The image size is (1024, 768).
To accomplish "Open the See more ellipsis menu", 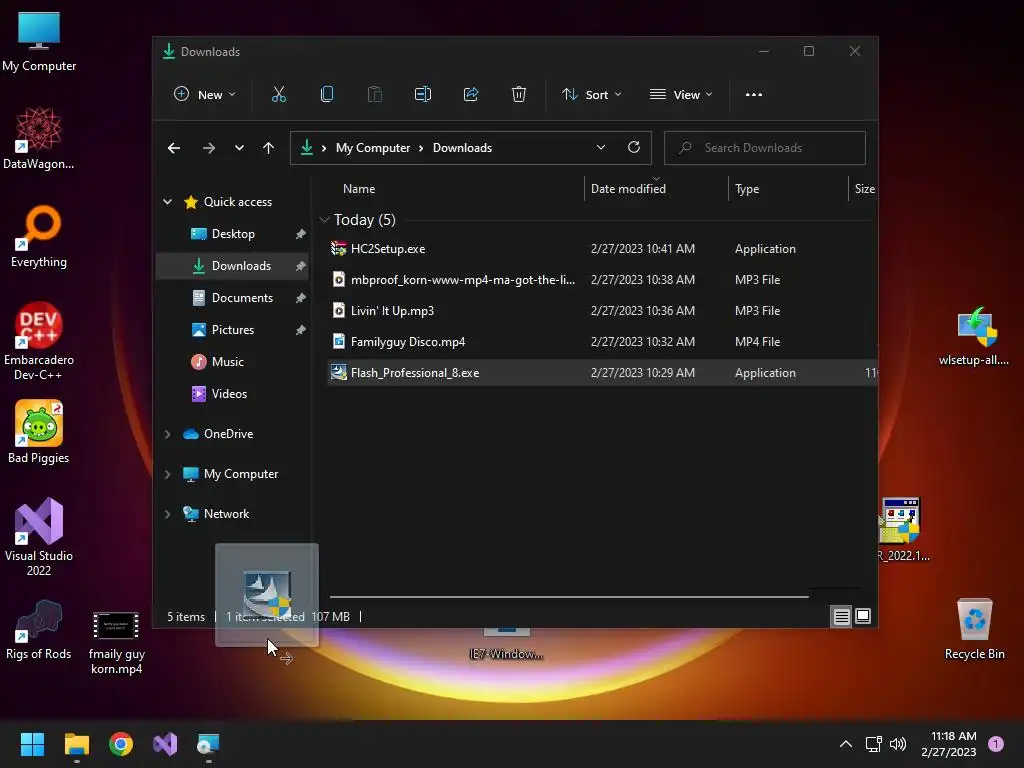I will (x=754, y=95).
